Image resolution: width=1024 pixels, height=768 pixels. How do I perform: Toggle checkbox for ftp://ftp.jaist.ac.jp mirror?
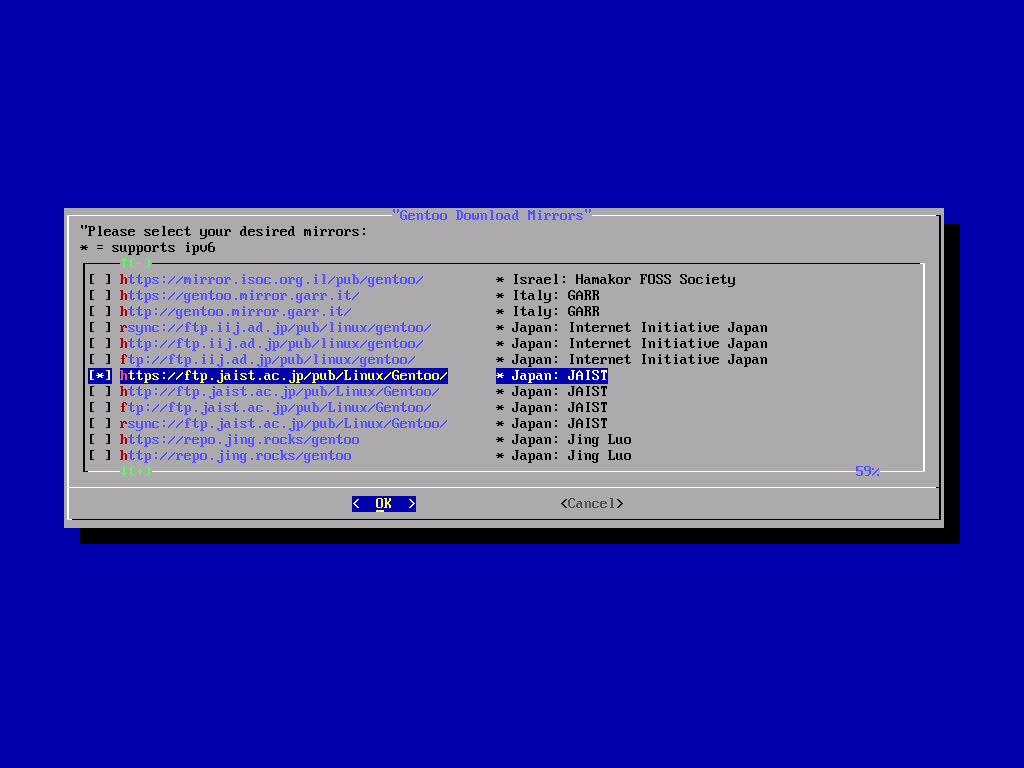(100, 408)
